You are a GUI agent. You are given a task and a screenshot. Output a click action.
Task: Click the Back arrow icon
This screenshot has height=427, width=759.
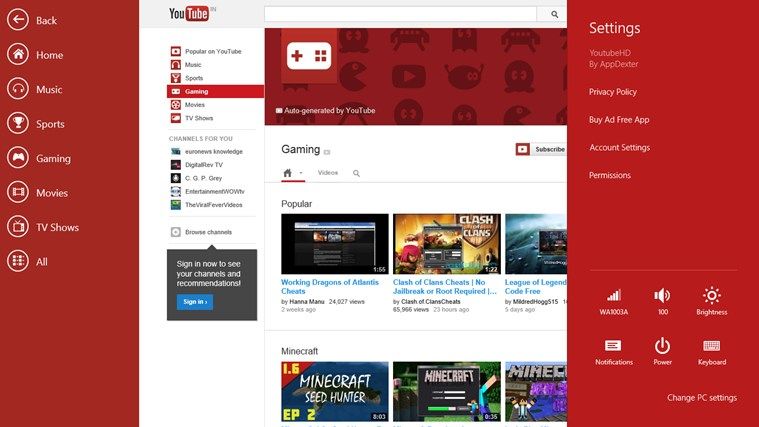18,20
